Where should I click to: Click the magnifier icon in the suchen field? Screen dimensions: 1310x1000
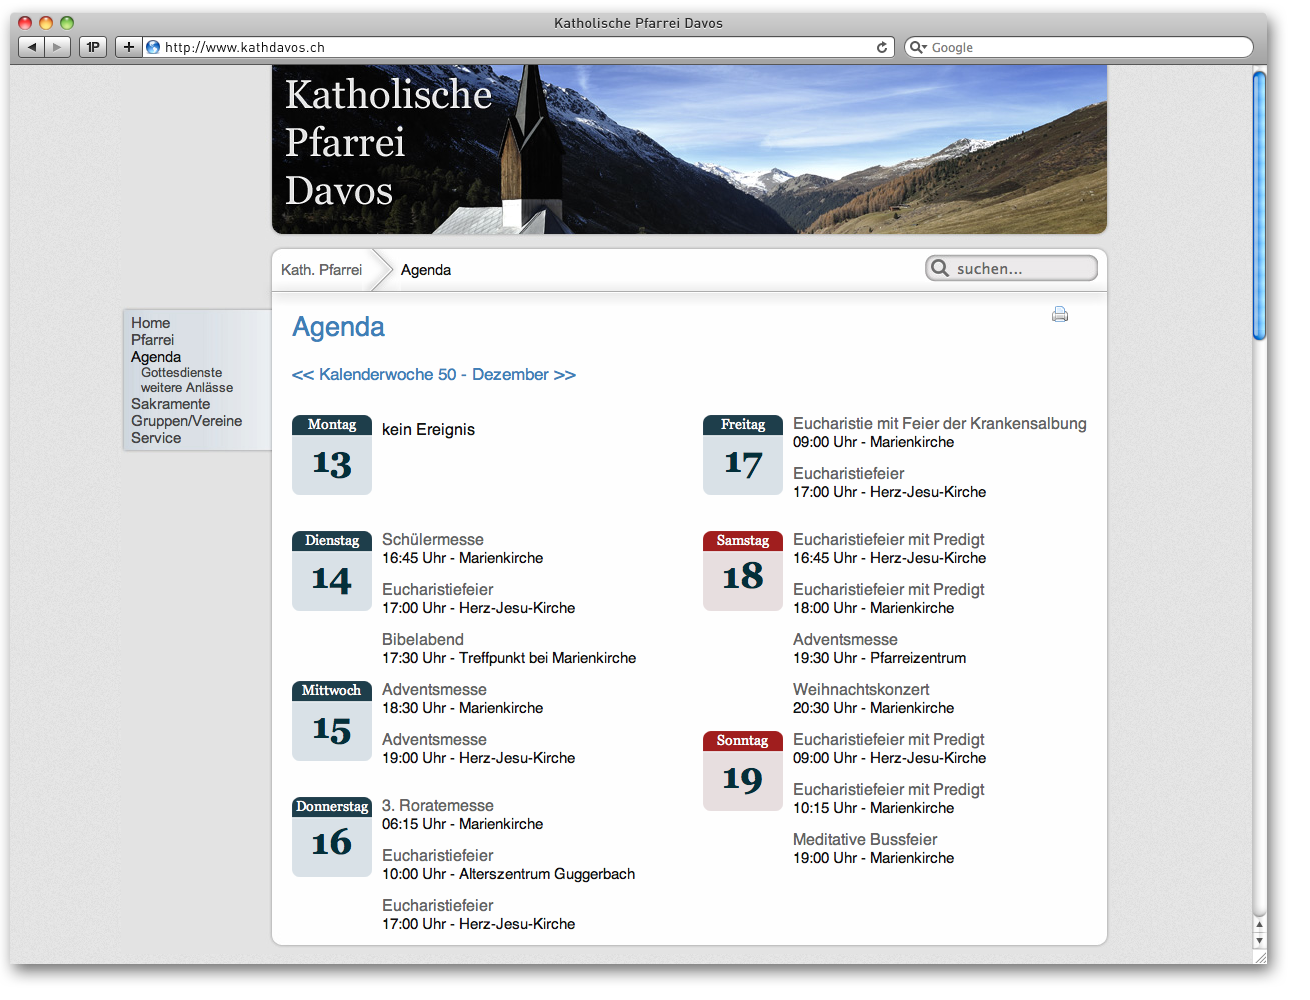tap(940, 268)
